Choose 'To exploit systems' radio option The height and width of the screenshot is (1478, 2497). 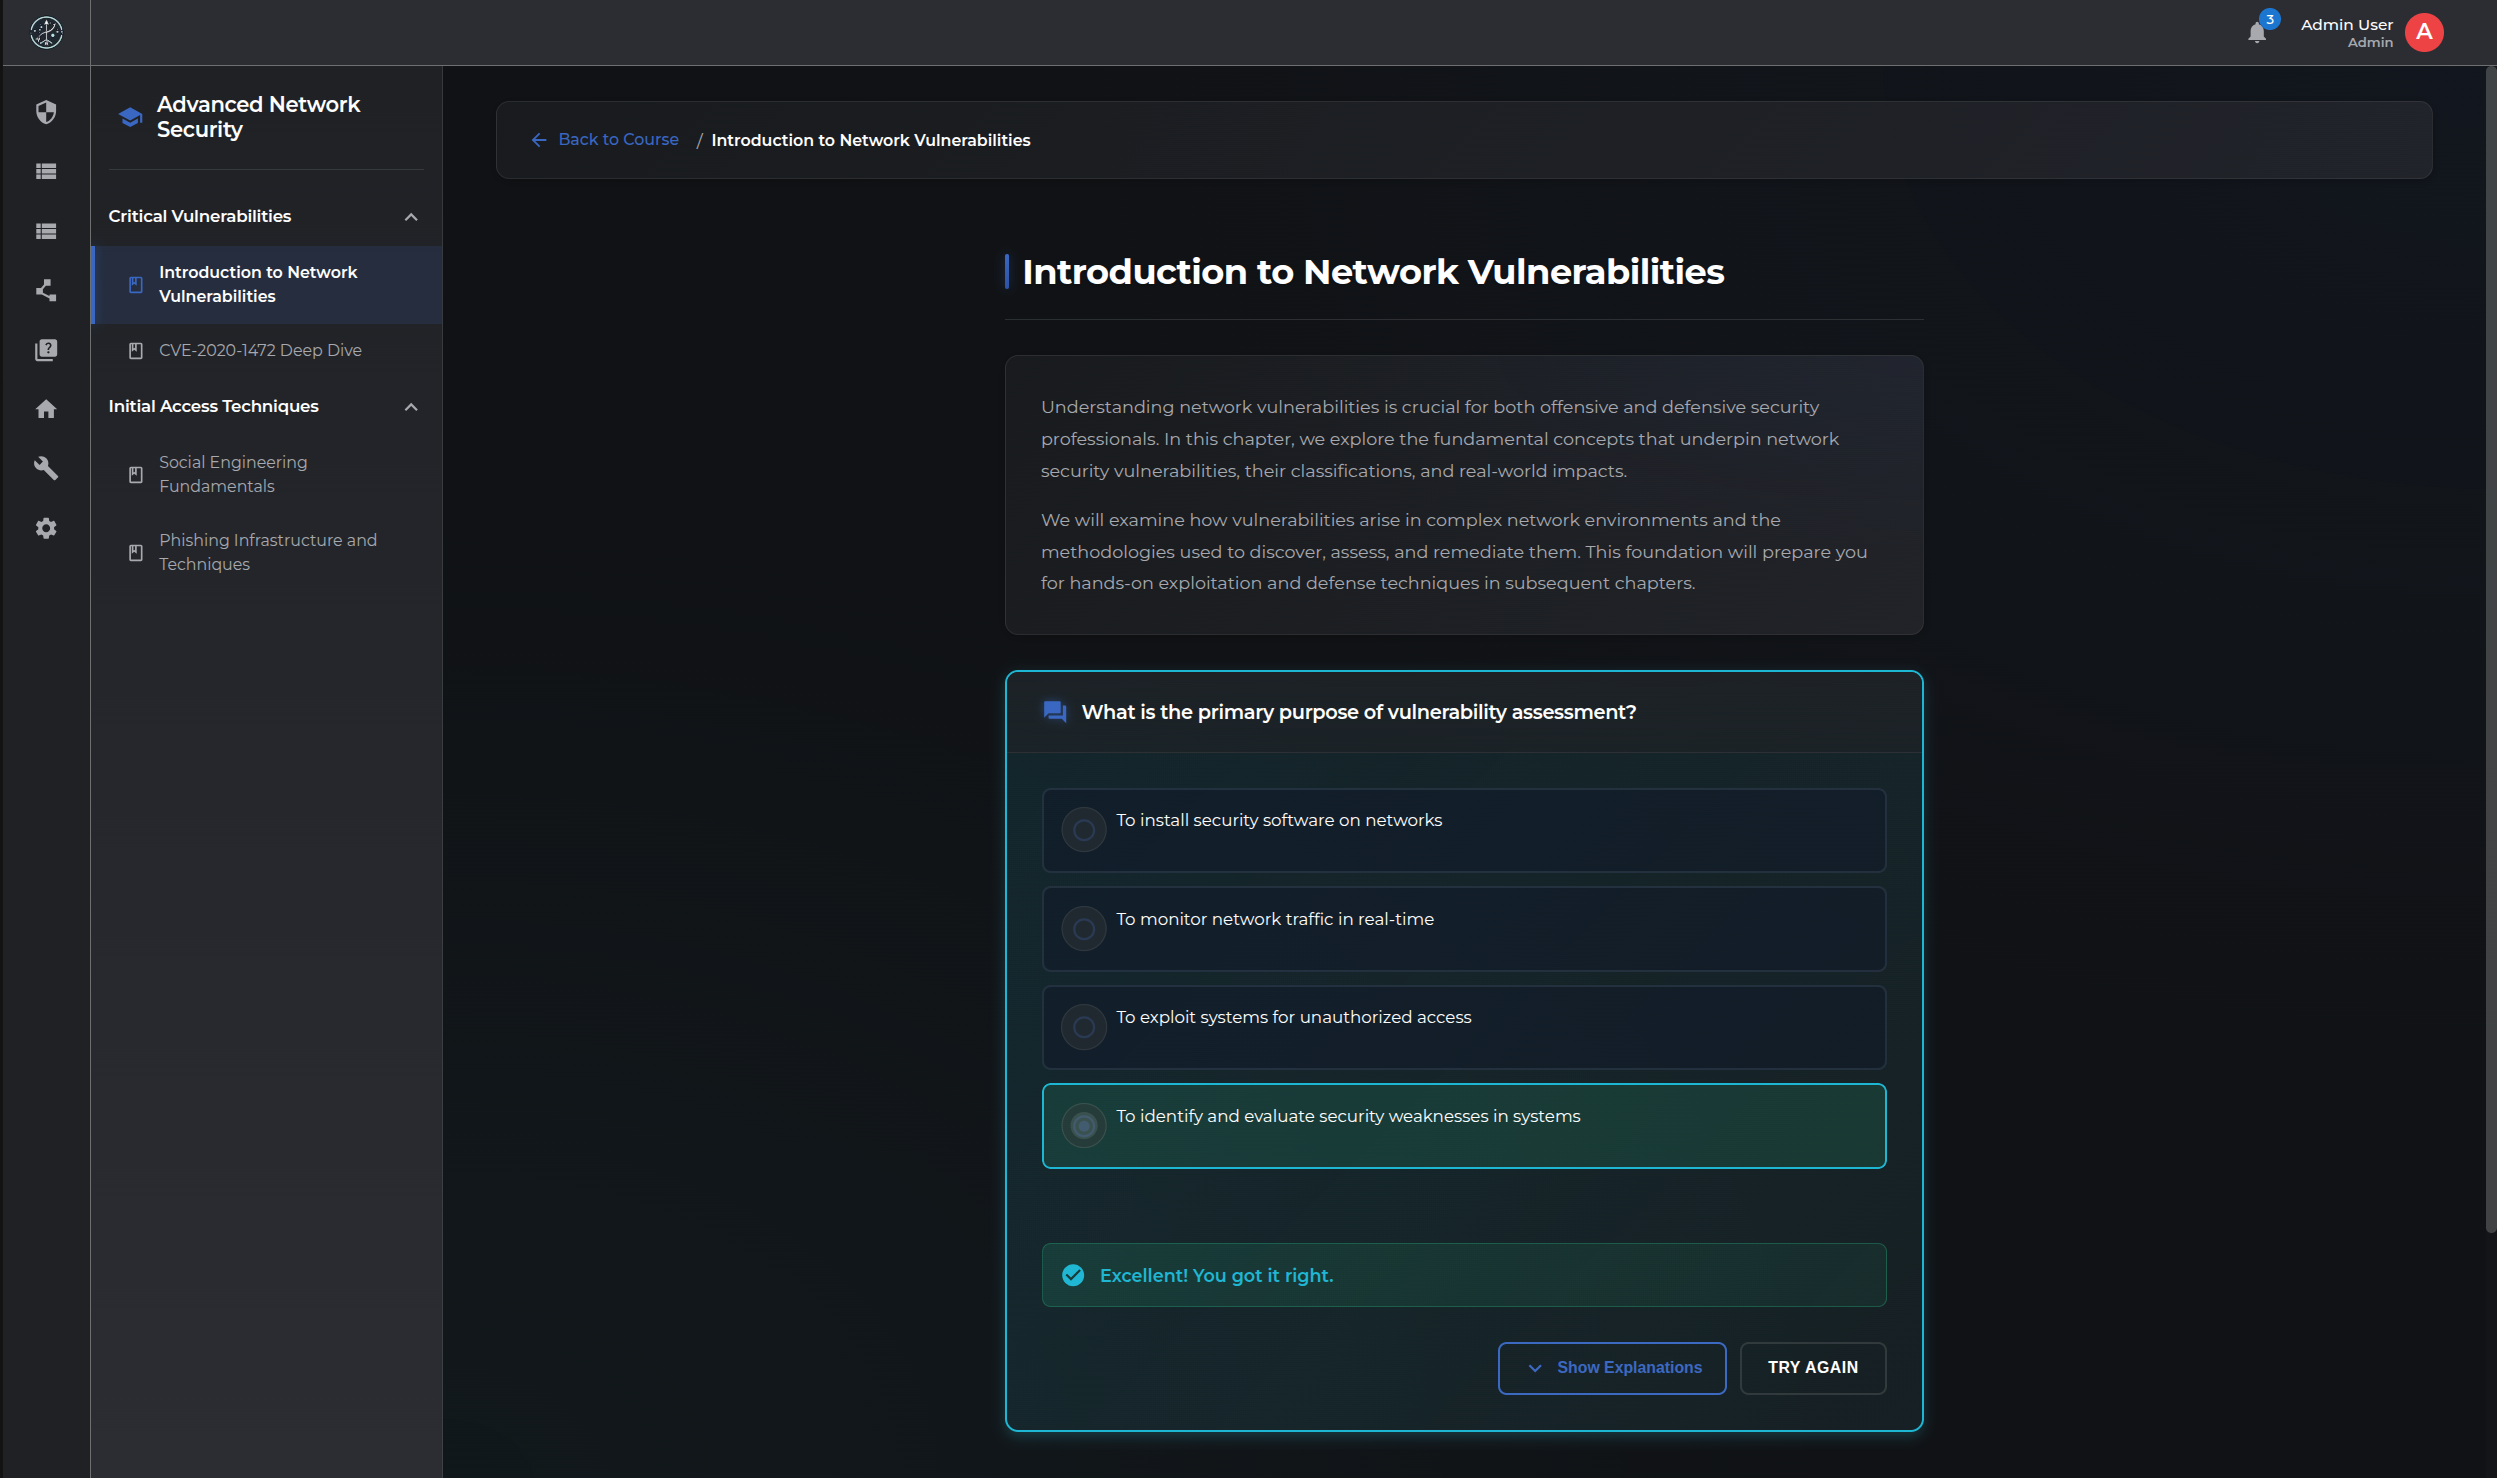point(1083,1027)
